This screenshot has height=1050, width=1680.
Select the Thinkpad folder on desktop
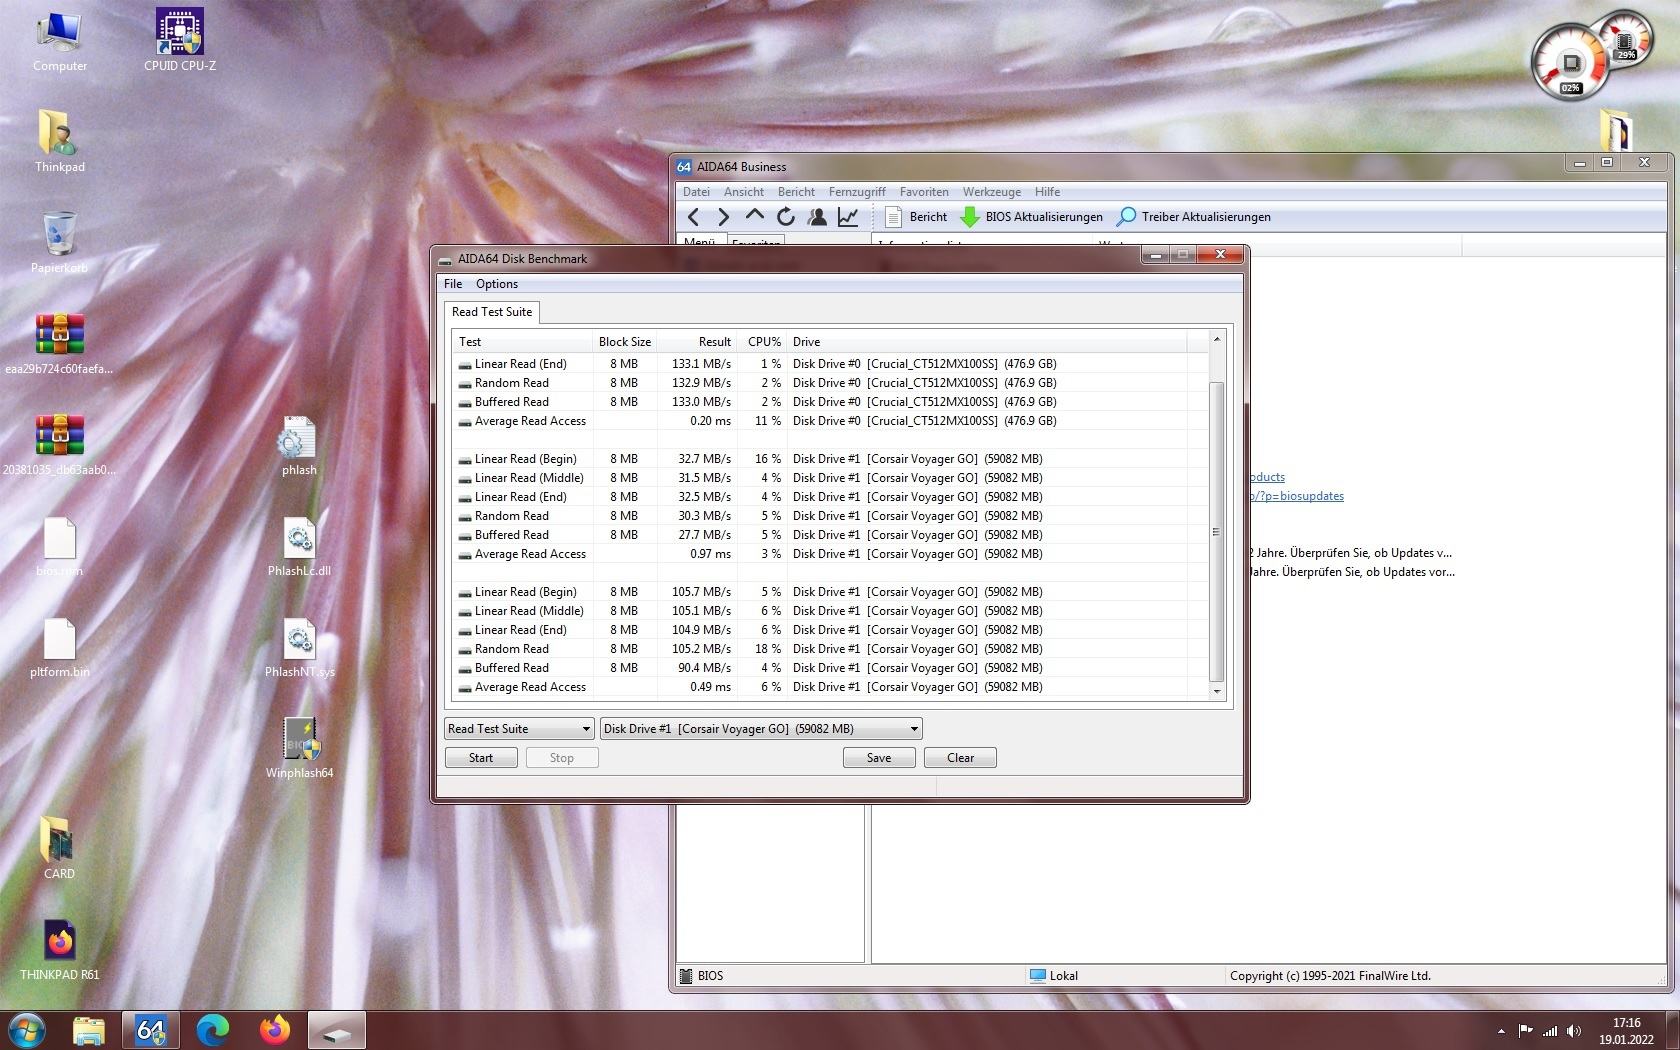click(x=60, y=142)
